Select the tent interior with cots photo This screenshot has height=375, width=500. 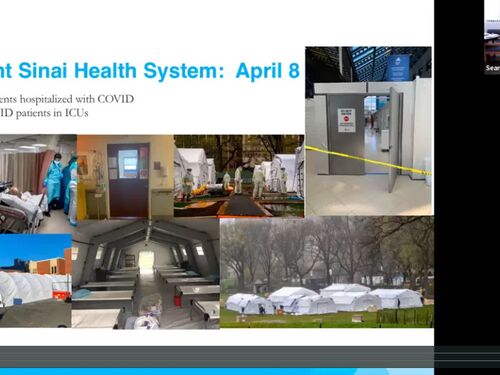point(146,274)
